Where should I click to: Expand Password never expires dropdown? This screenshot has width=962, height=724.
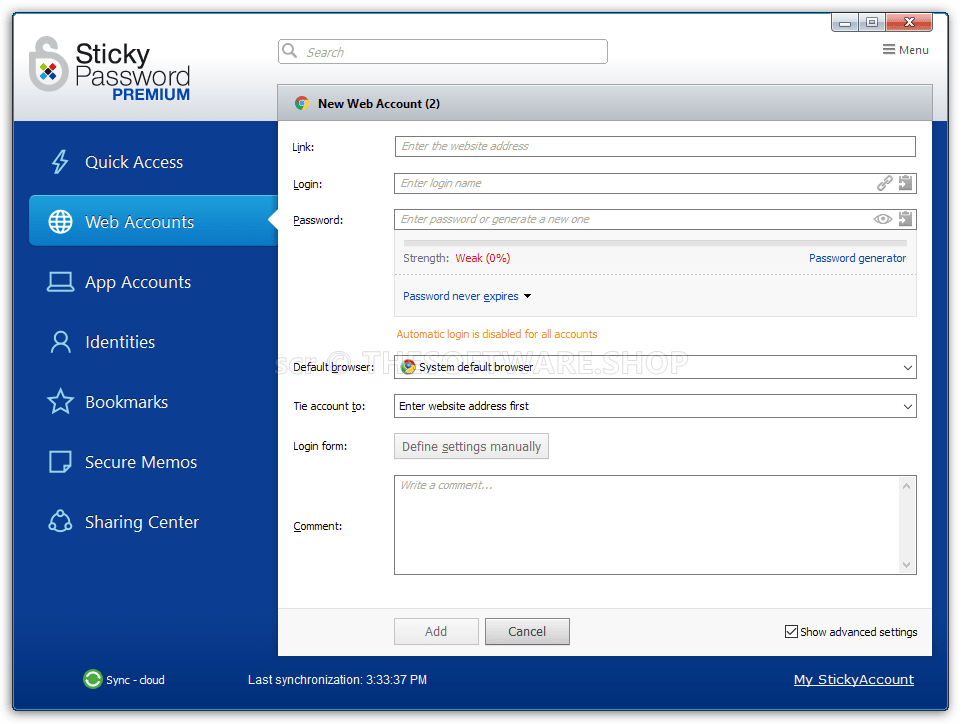[x=467, y=296]
